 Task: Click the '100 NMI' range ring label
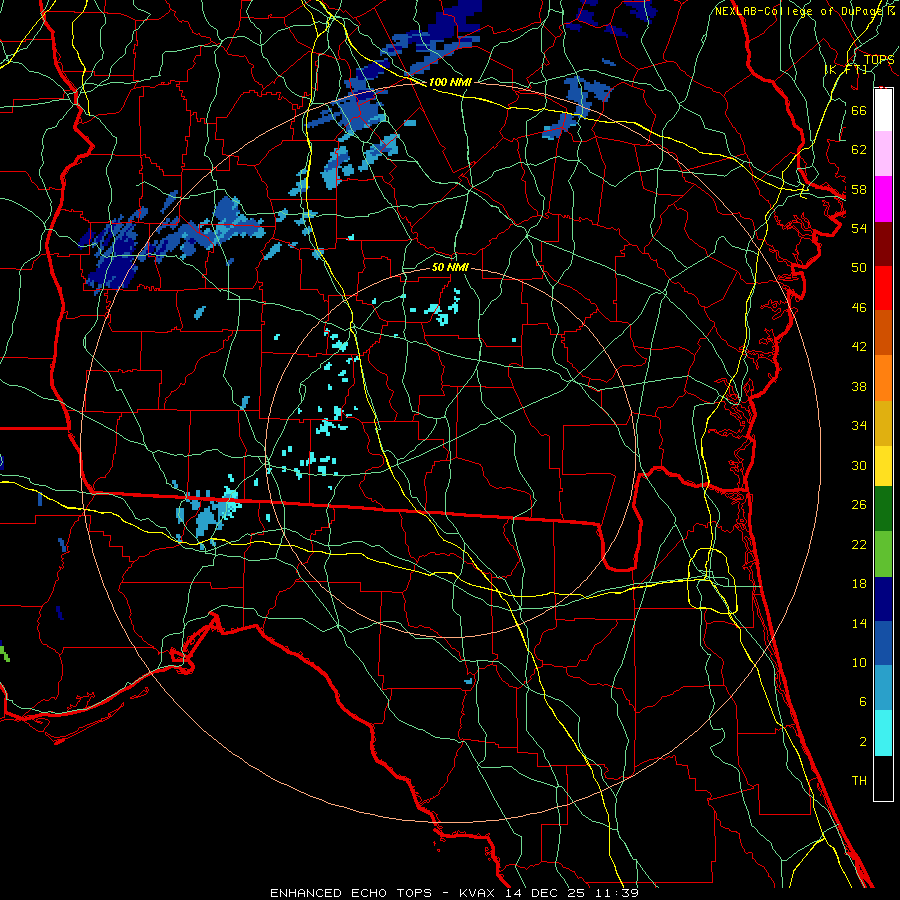pyautogui.click(x=450, y=82)
